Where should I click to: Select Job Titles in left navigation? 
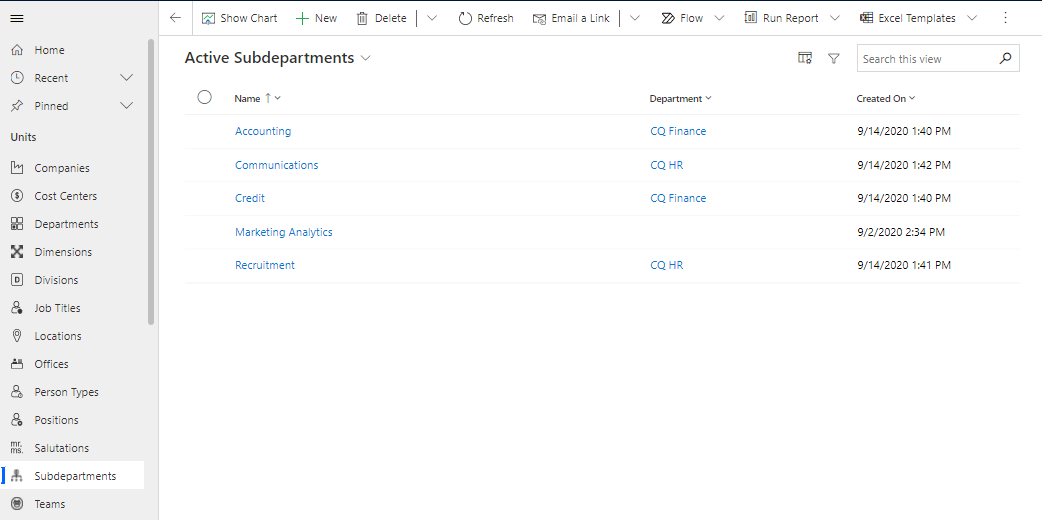click(x=57, y=308)
